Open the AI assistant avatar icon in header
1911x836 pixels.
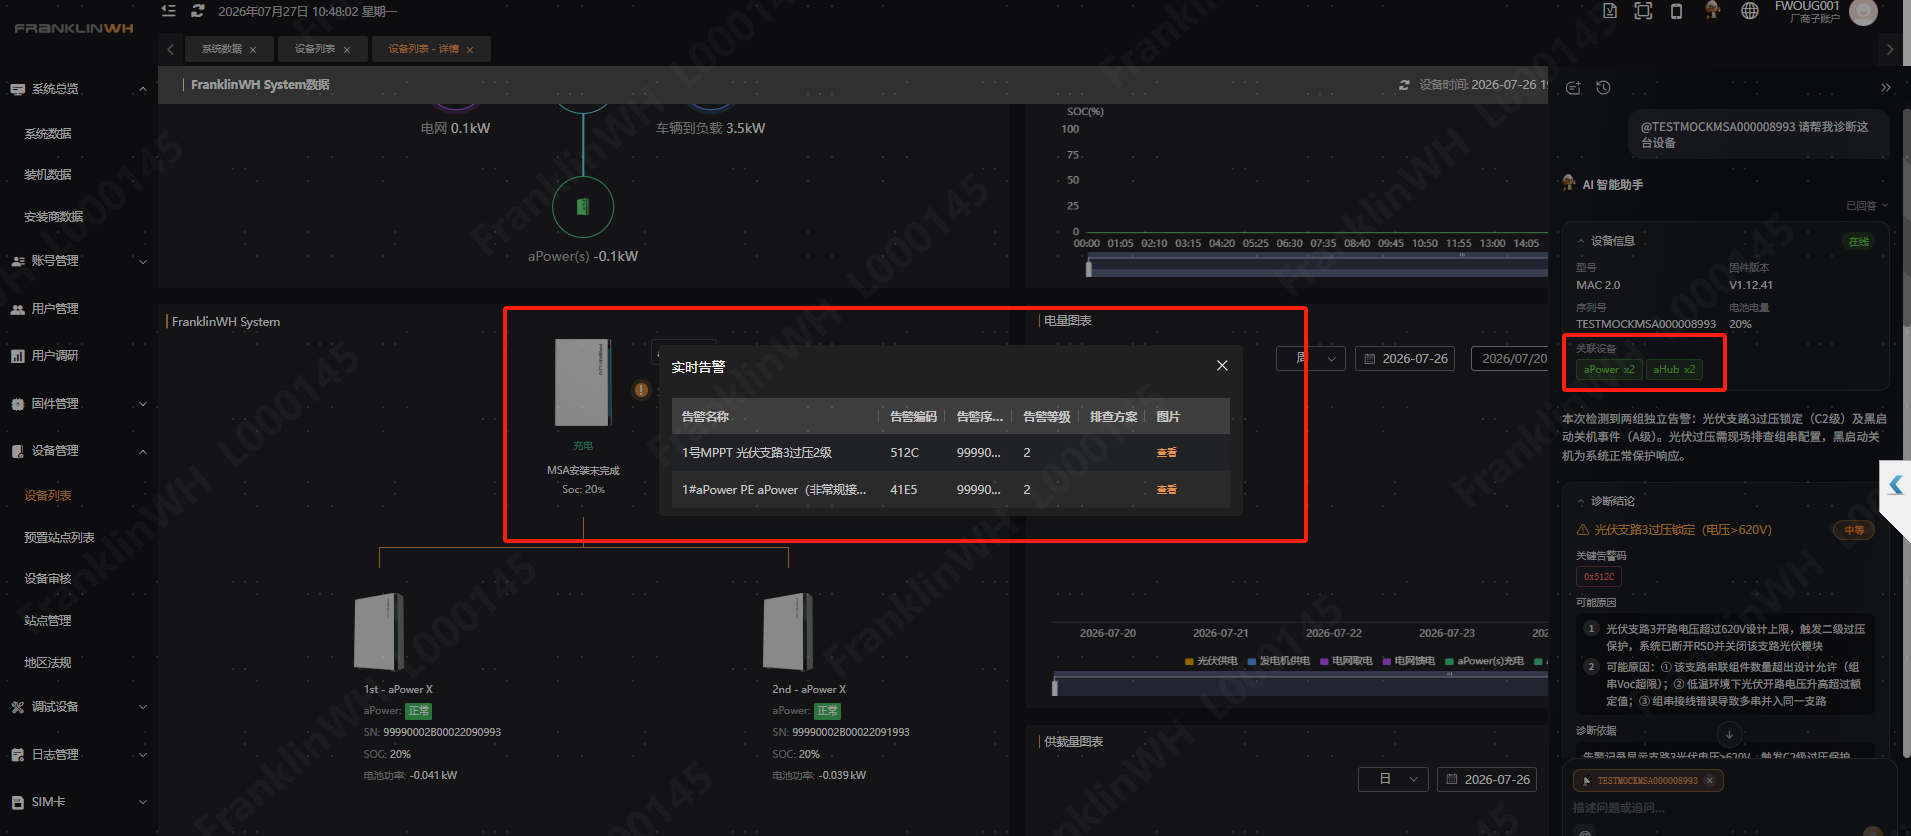click(1713, 11)
